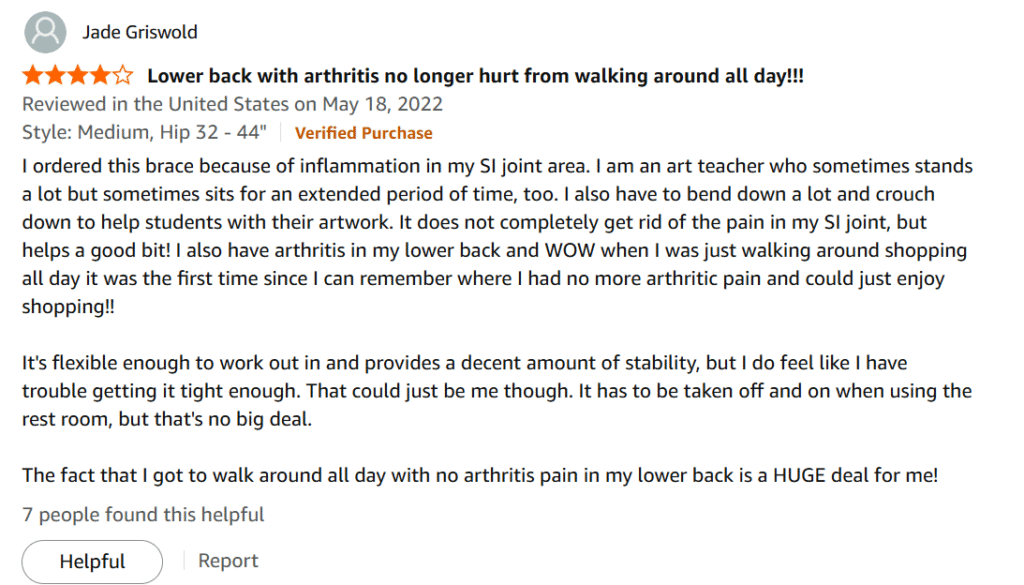
Task: Click the empty fifth rating star
Action: tap(122, 76)
